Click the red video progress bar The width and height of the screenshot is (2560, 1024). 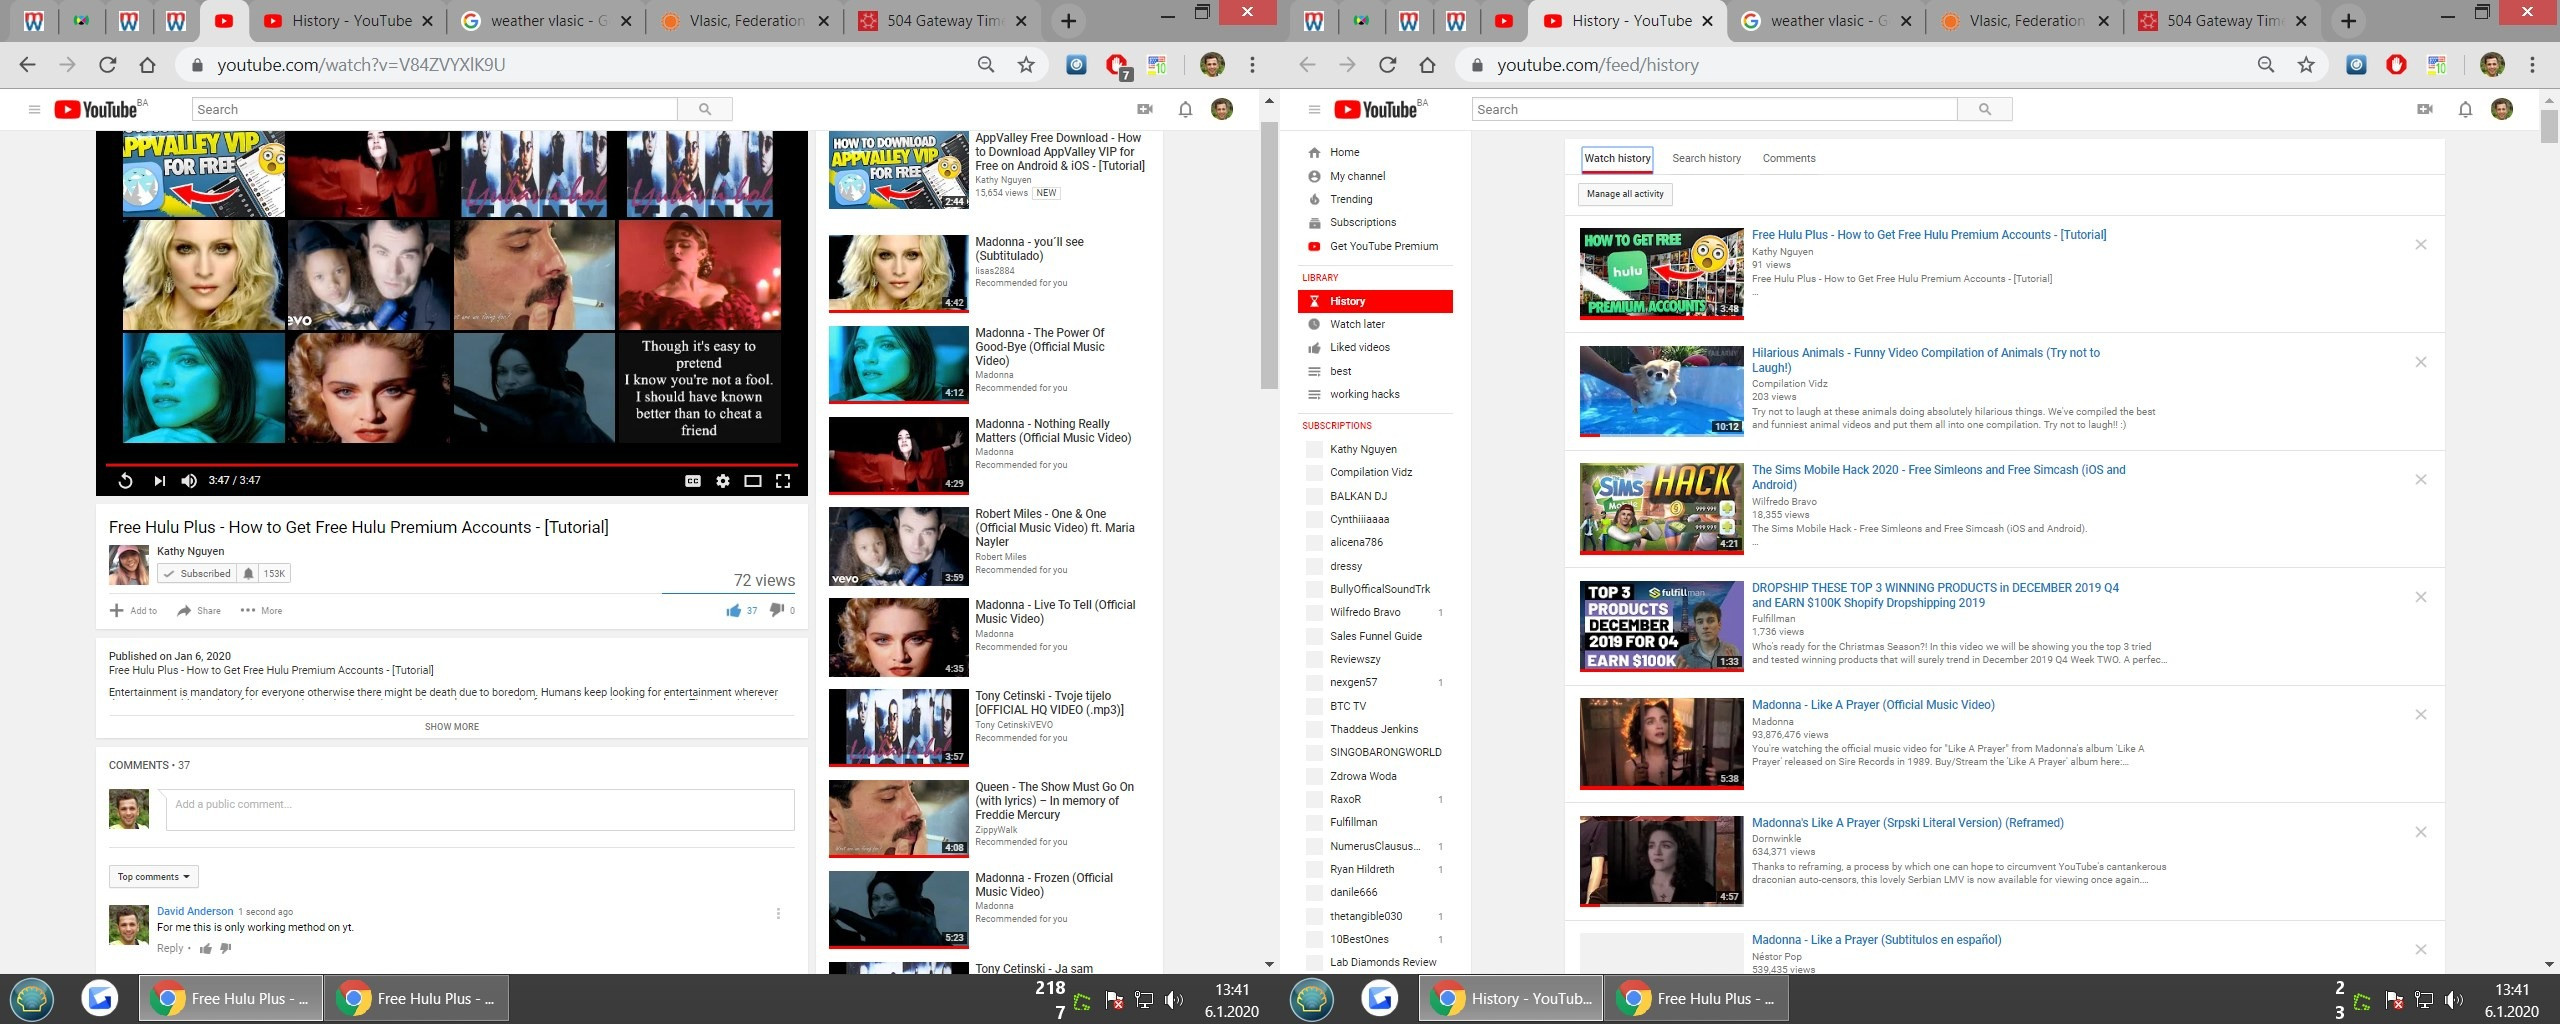point(452,465)
